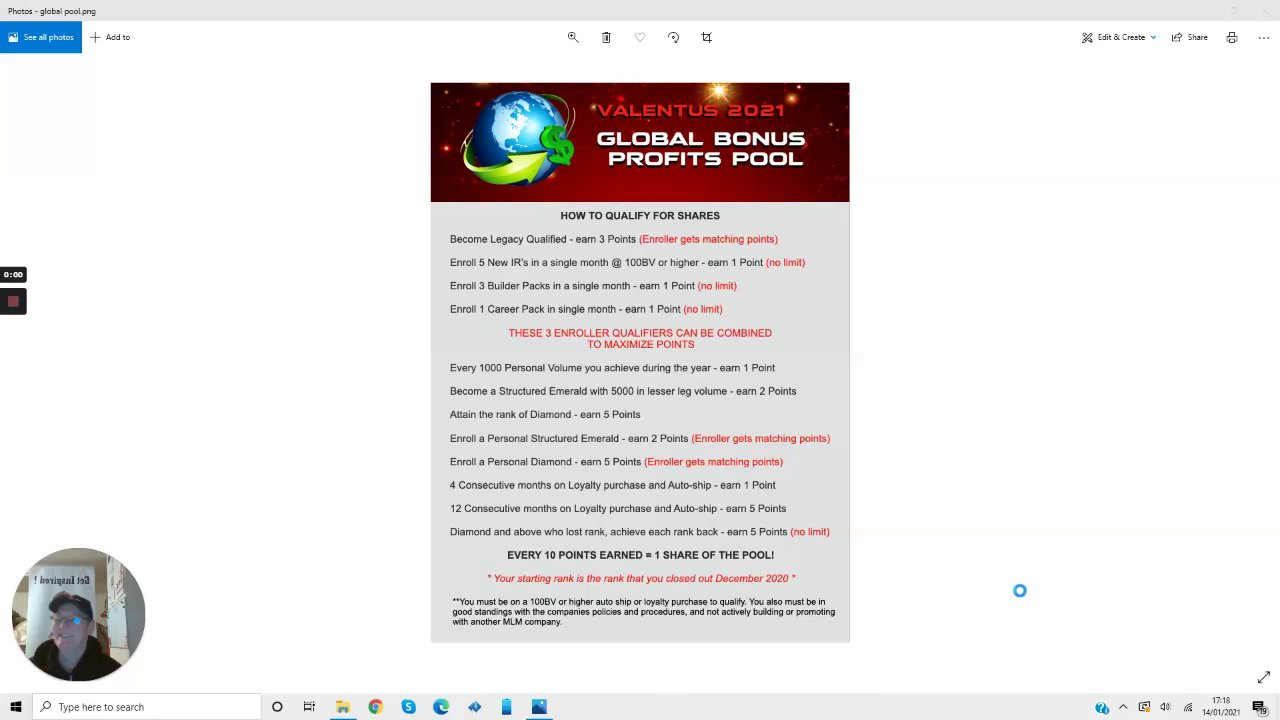
Task: Click the recording timer 0:00 indicator
Action: click(x=13, y=274)
